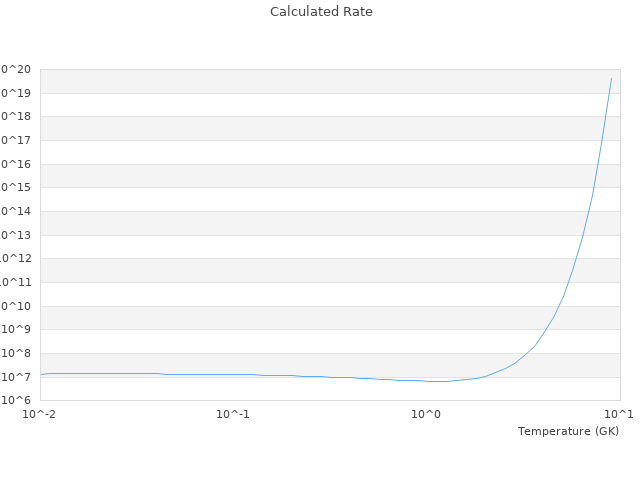The height and width of the screenshot is (480, 640).
Task: Click the 10^6 y-axis tick label
Action: coord(18,401)
